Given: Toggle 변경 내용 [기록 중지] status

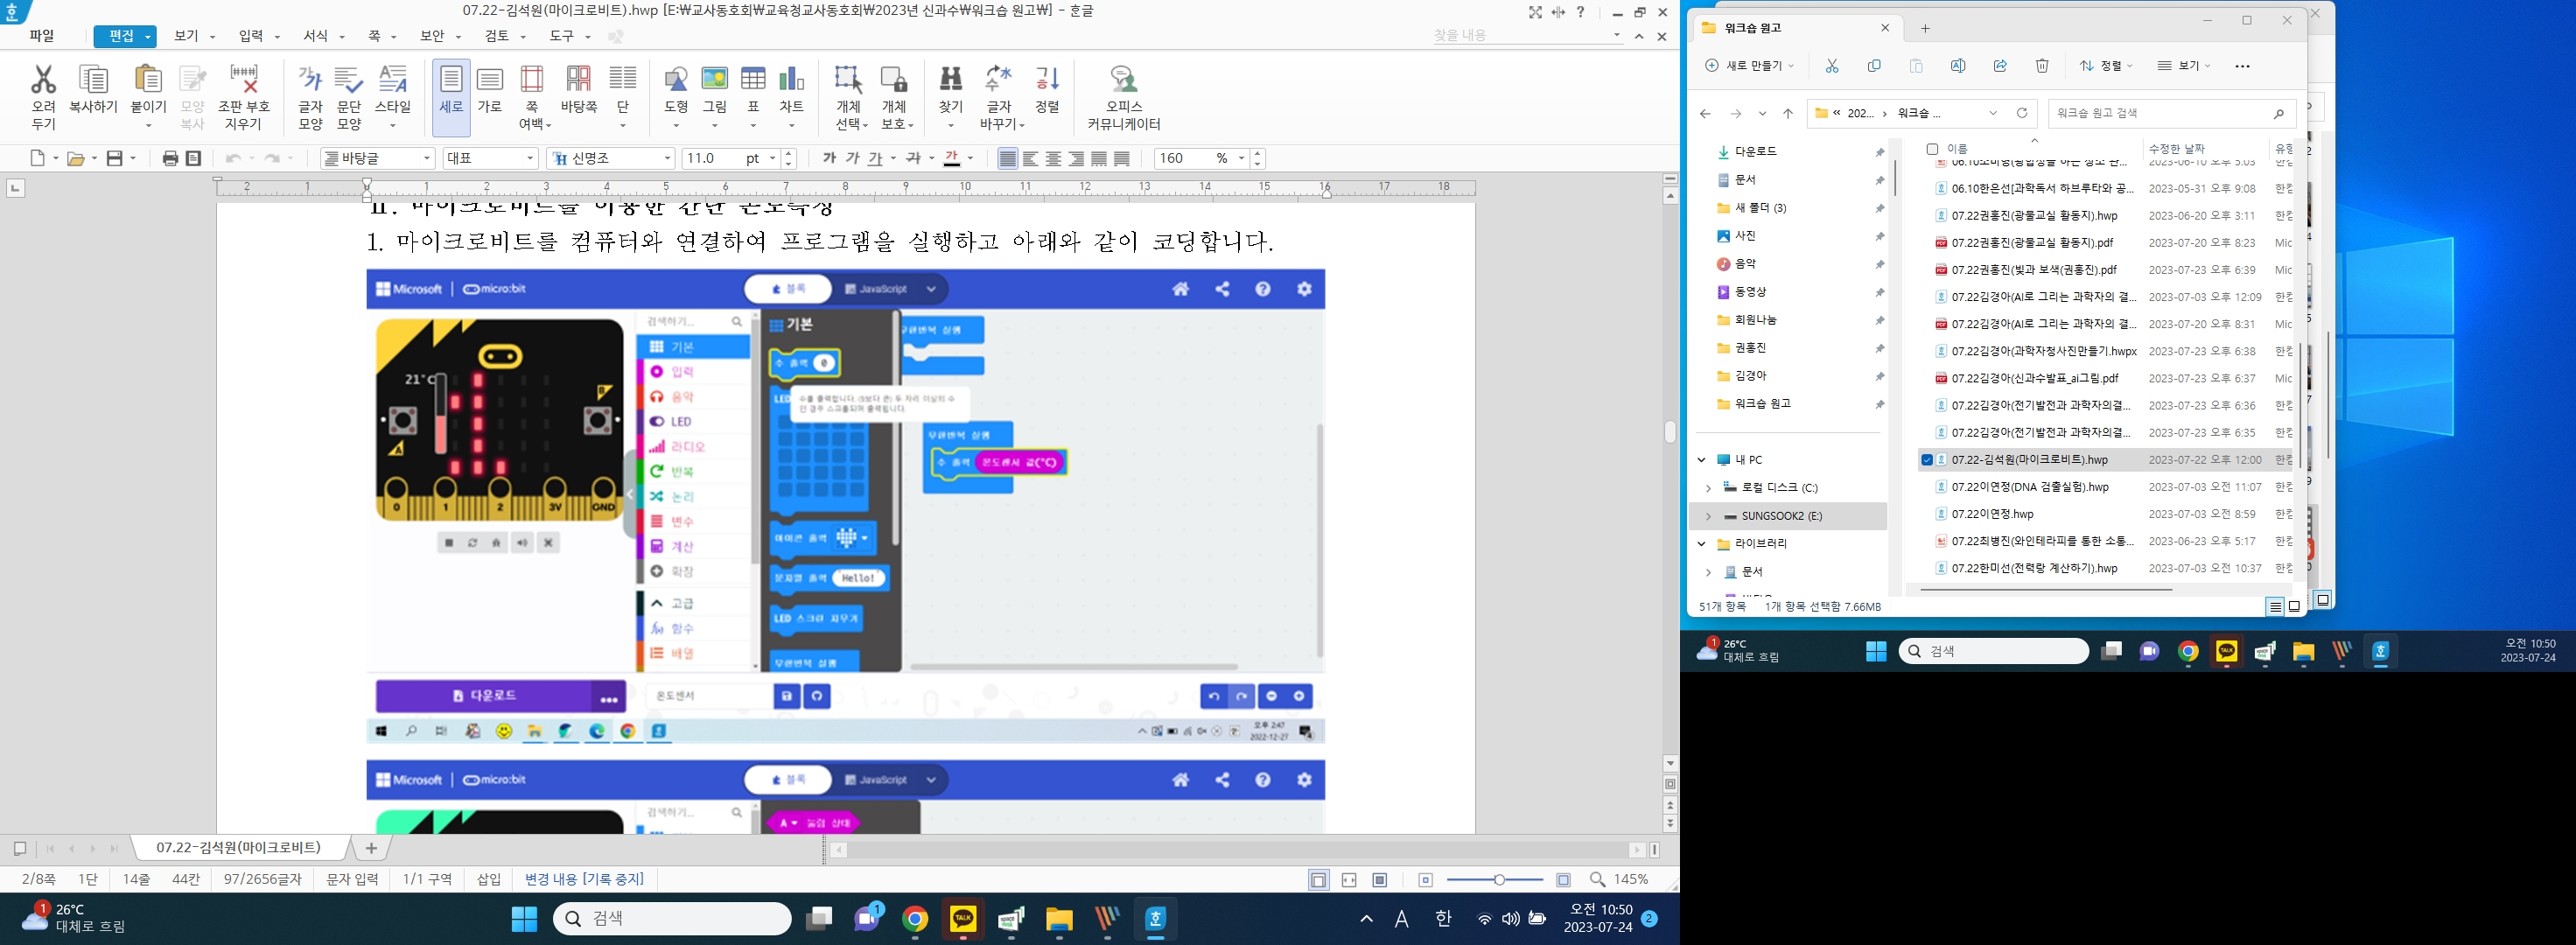Looking at the screenshot, I should pos(584,879).
